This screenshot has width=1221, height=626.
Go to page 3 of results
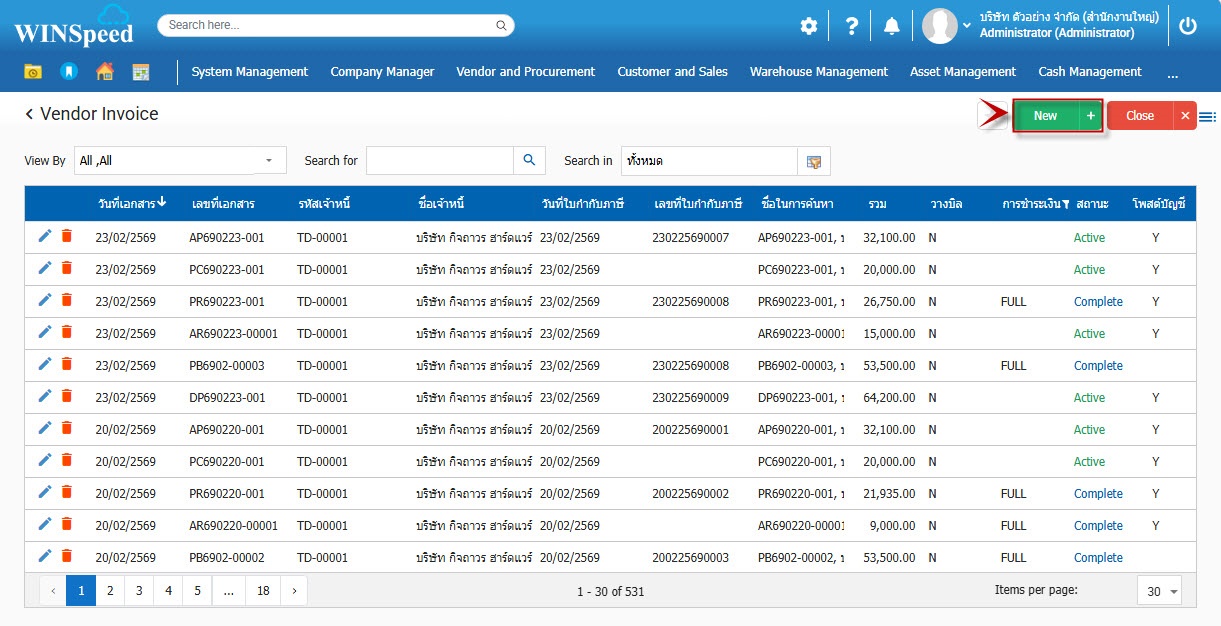click(139, 591)
